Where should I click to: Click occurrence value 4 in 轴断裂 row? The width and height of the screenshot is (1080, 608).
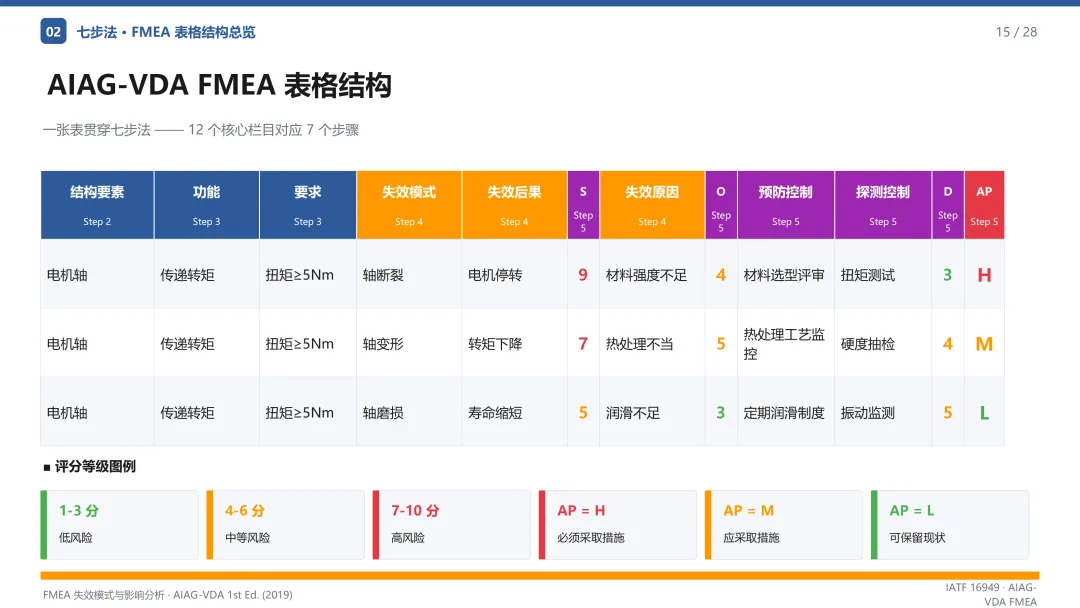point(720,275)
